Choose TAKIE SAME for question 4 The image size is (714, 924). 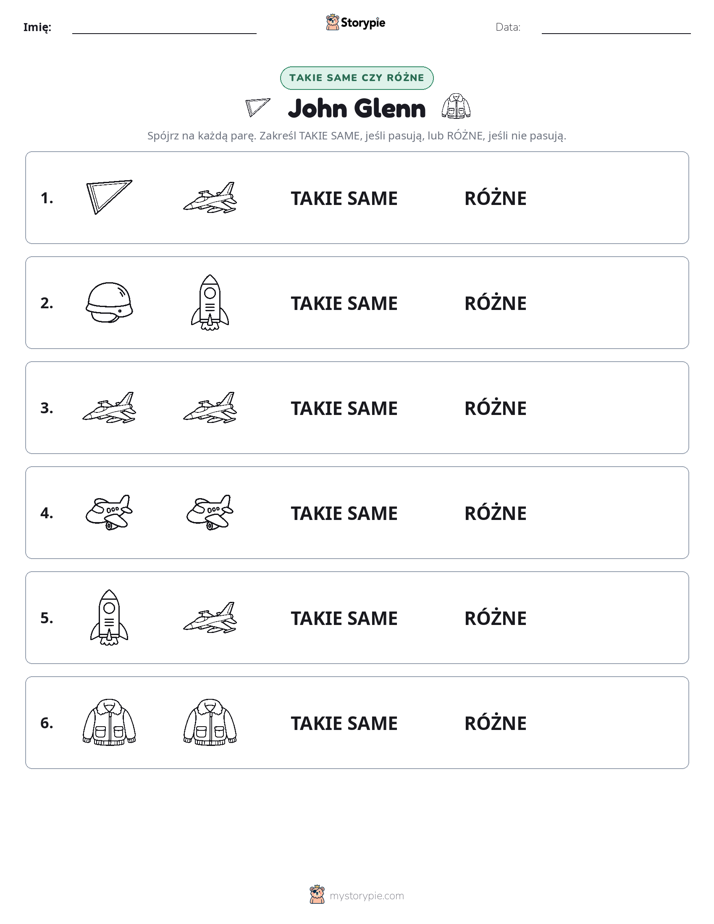coord(344,513)
